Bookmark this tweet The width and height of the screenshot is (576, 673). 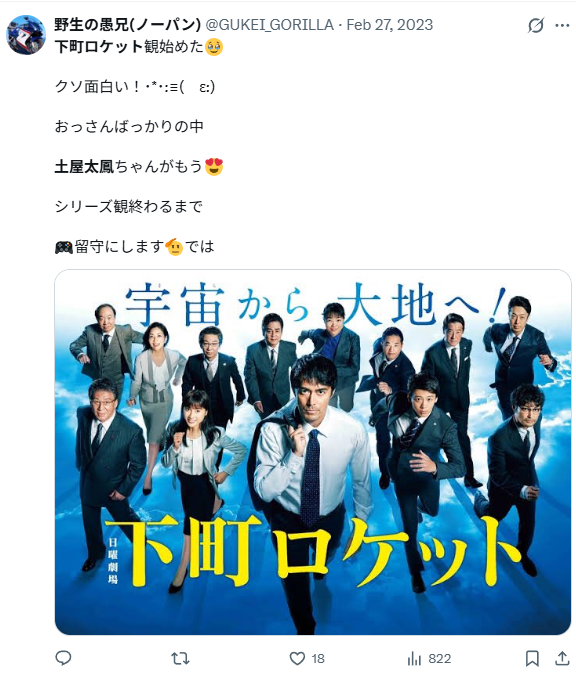click(532, 658)
